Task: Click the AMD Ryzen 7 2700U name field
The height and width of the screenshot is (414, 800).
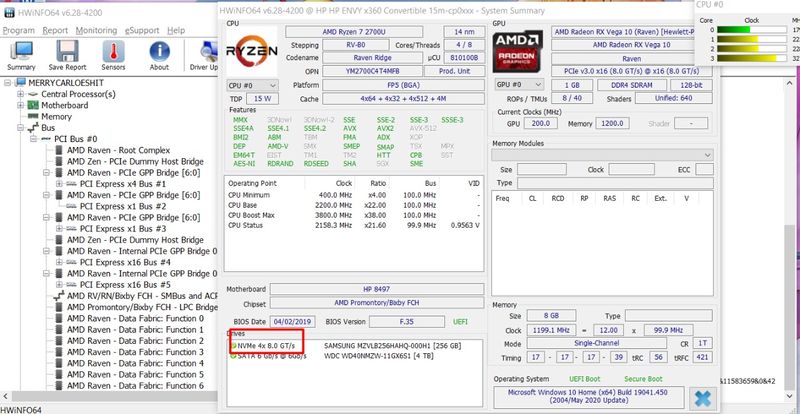Action: [354, 32]
